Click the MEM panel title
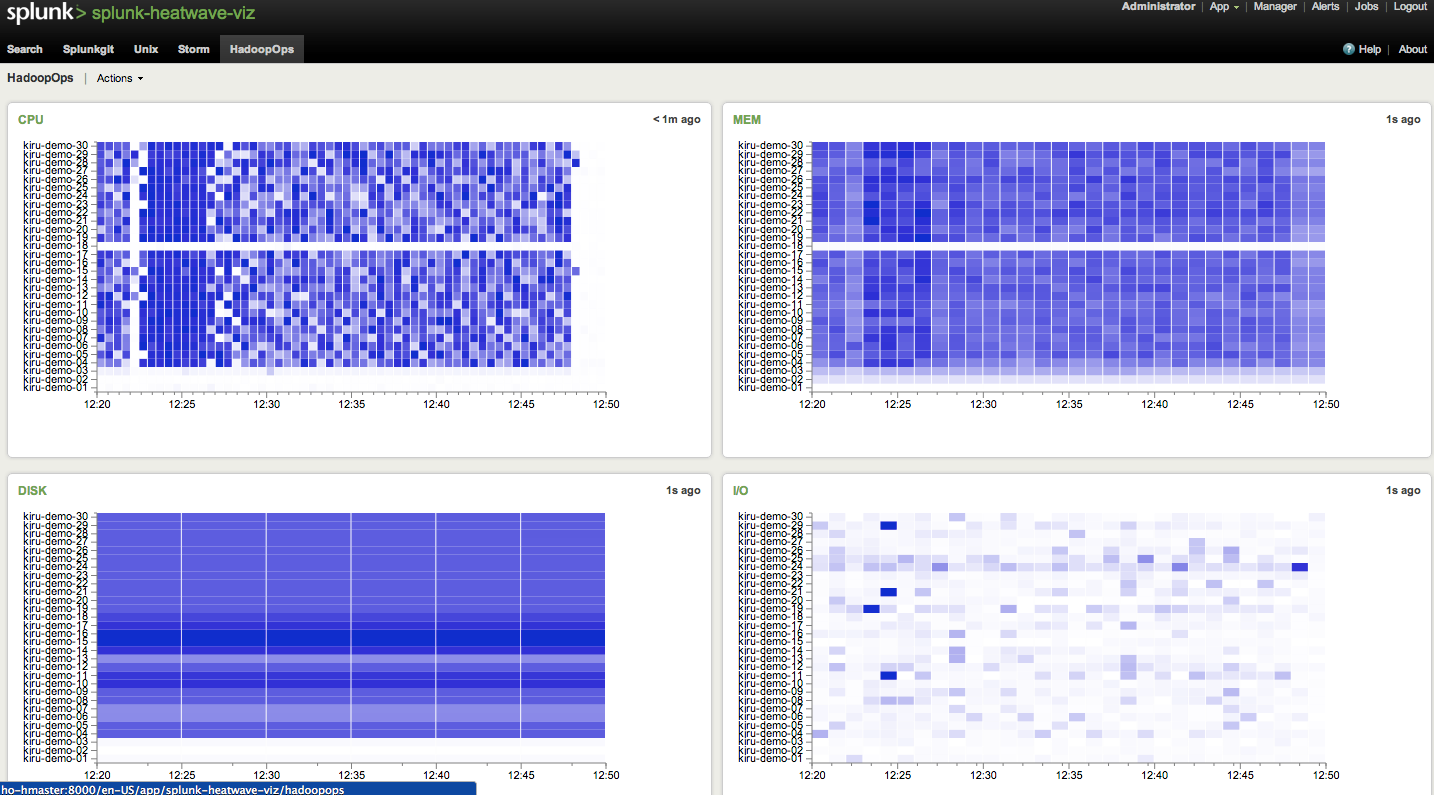Viewport: 1434px width, 795px height. (747, 120)
